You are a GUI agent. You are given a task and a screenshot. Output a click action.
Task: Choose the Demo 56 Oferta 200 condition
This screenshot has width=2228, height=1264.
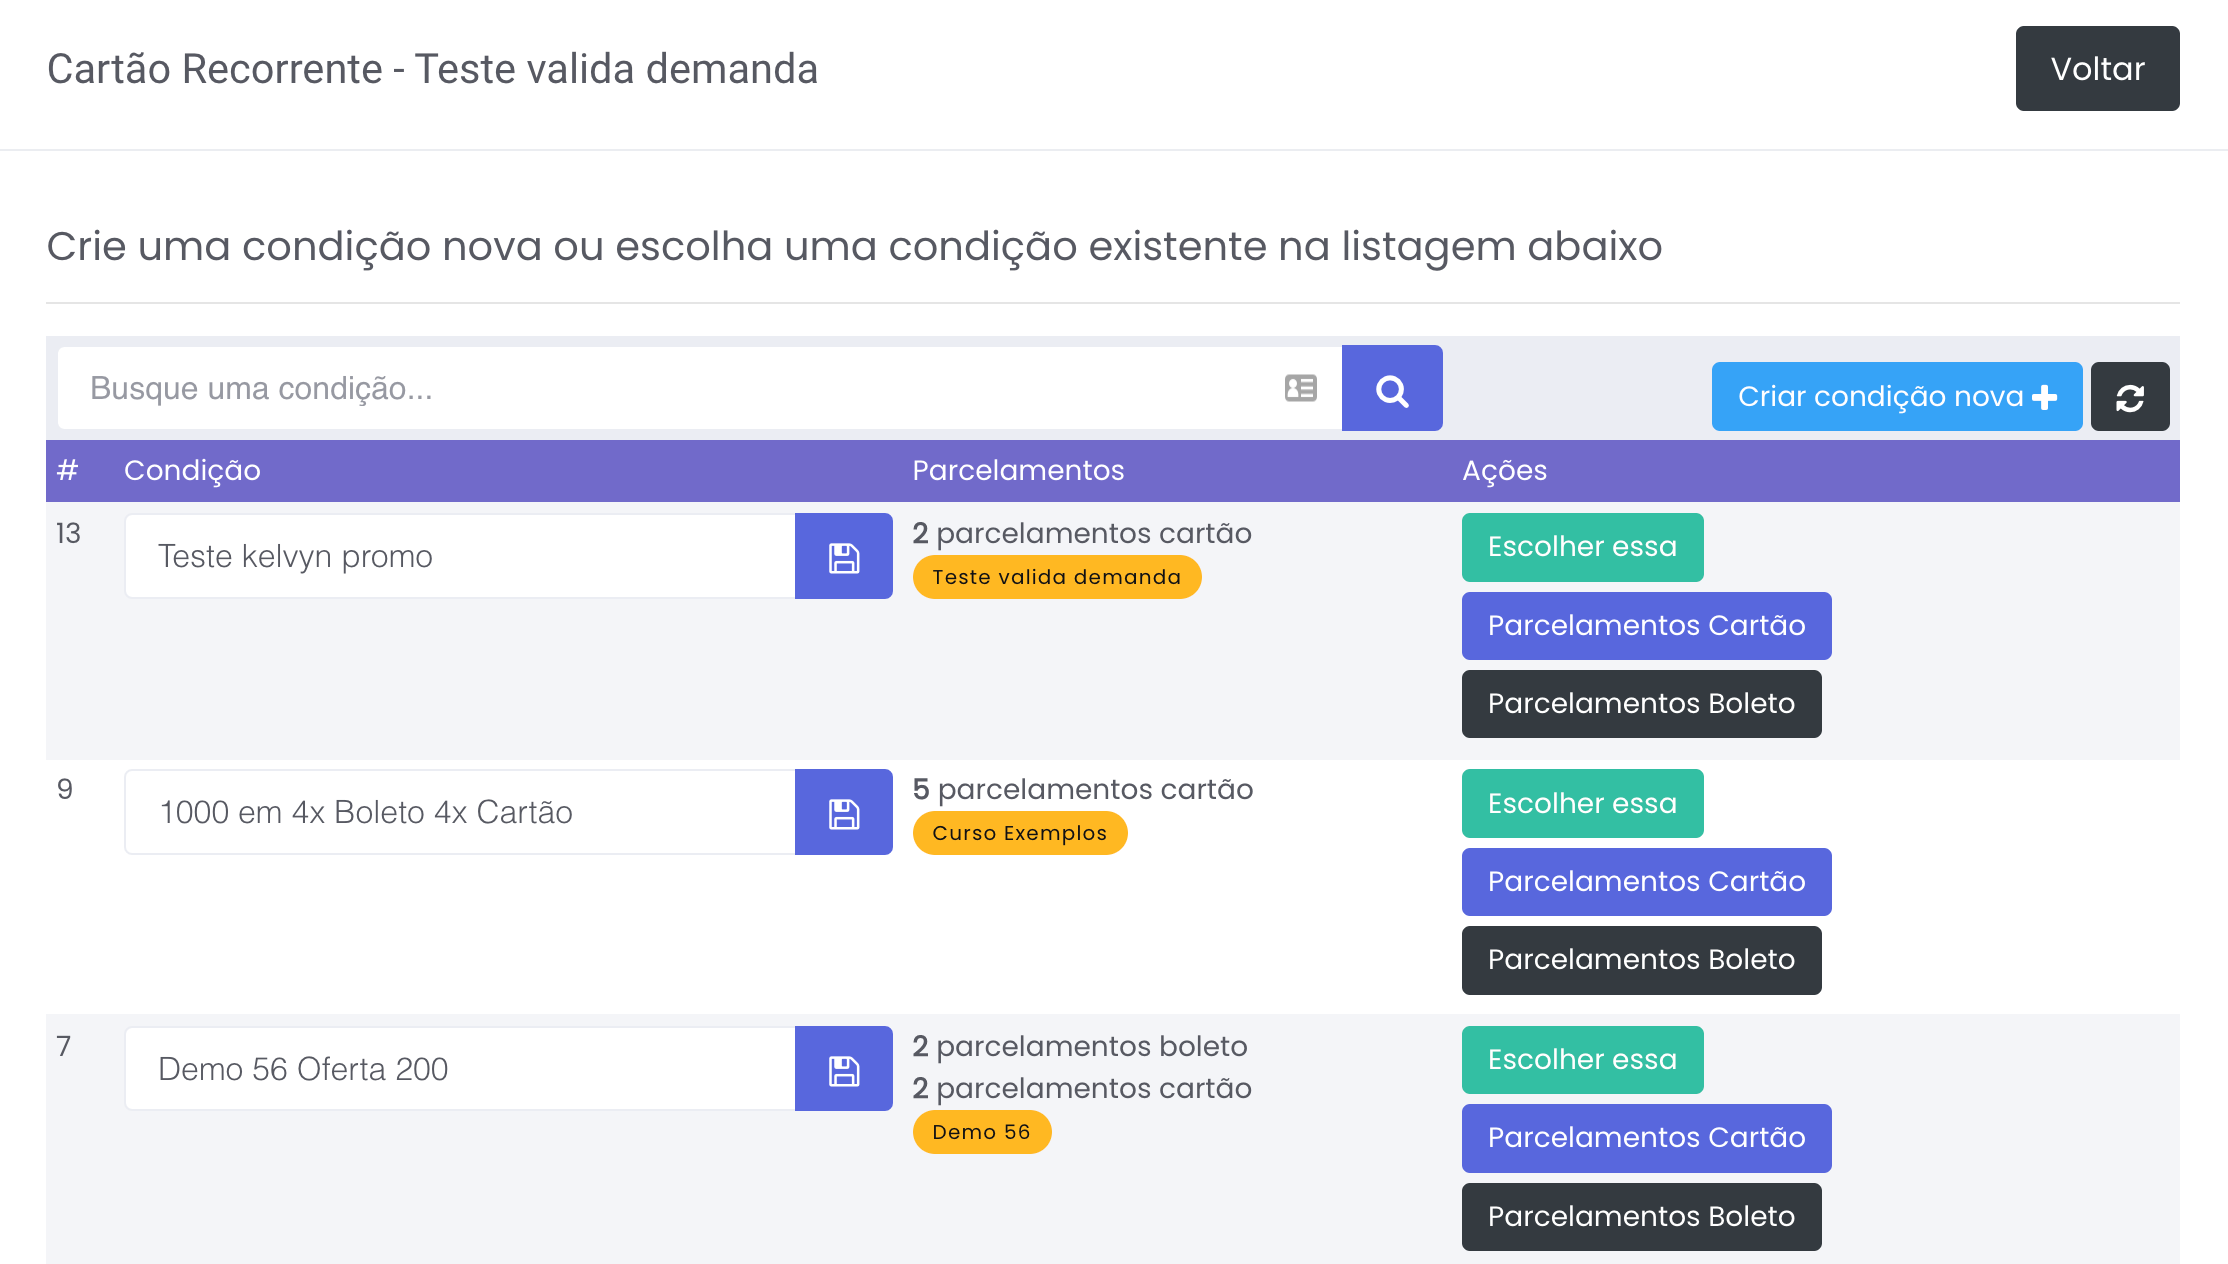[x=1582, y=1060]
